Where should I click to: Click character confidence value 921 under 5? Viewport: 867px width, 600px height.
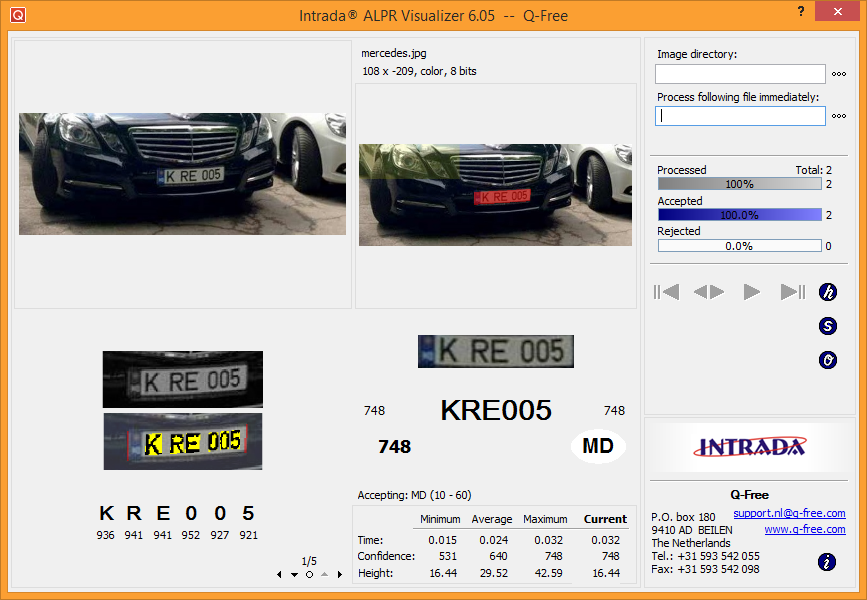point(248,535)
